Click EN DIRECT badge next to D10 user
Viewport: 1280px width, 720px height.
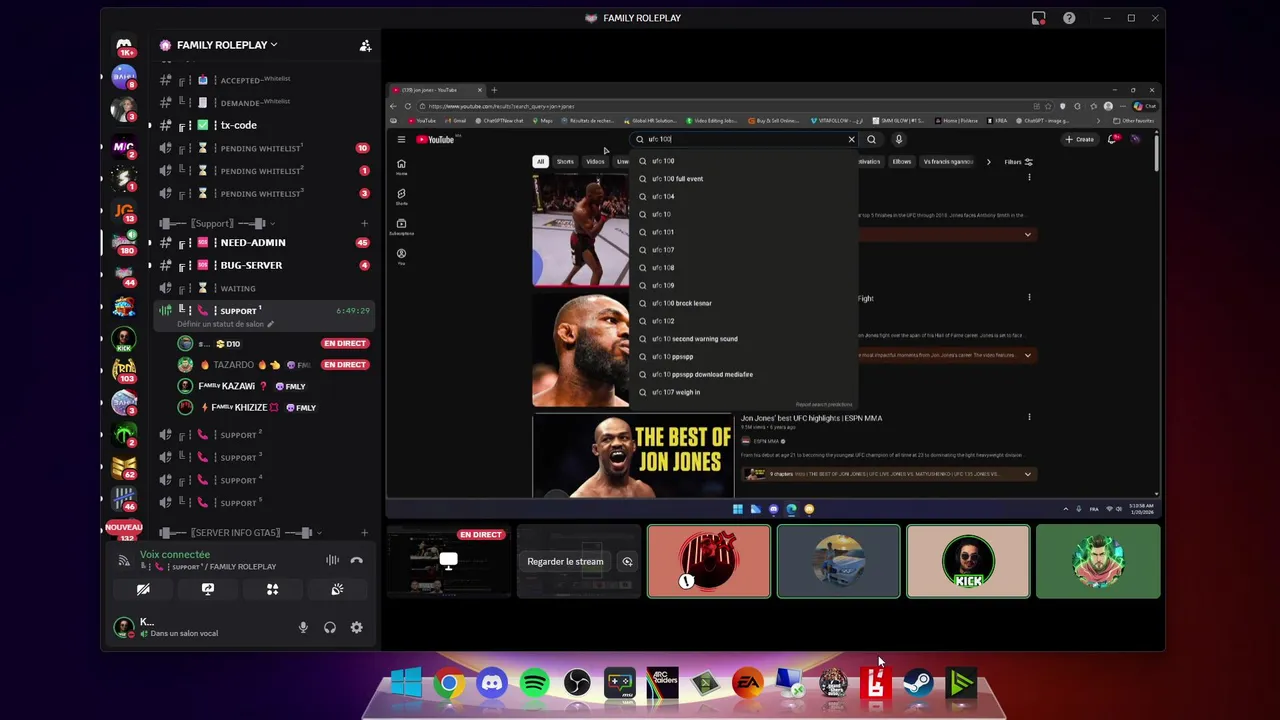(x=345, y=343)
